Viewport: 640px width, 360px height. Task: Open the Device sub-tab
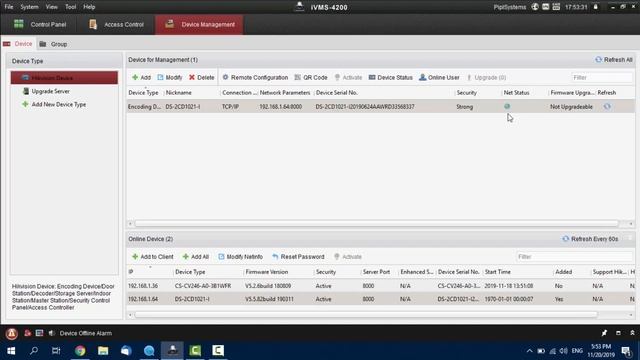coord(18,44)
